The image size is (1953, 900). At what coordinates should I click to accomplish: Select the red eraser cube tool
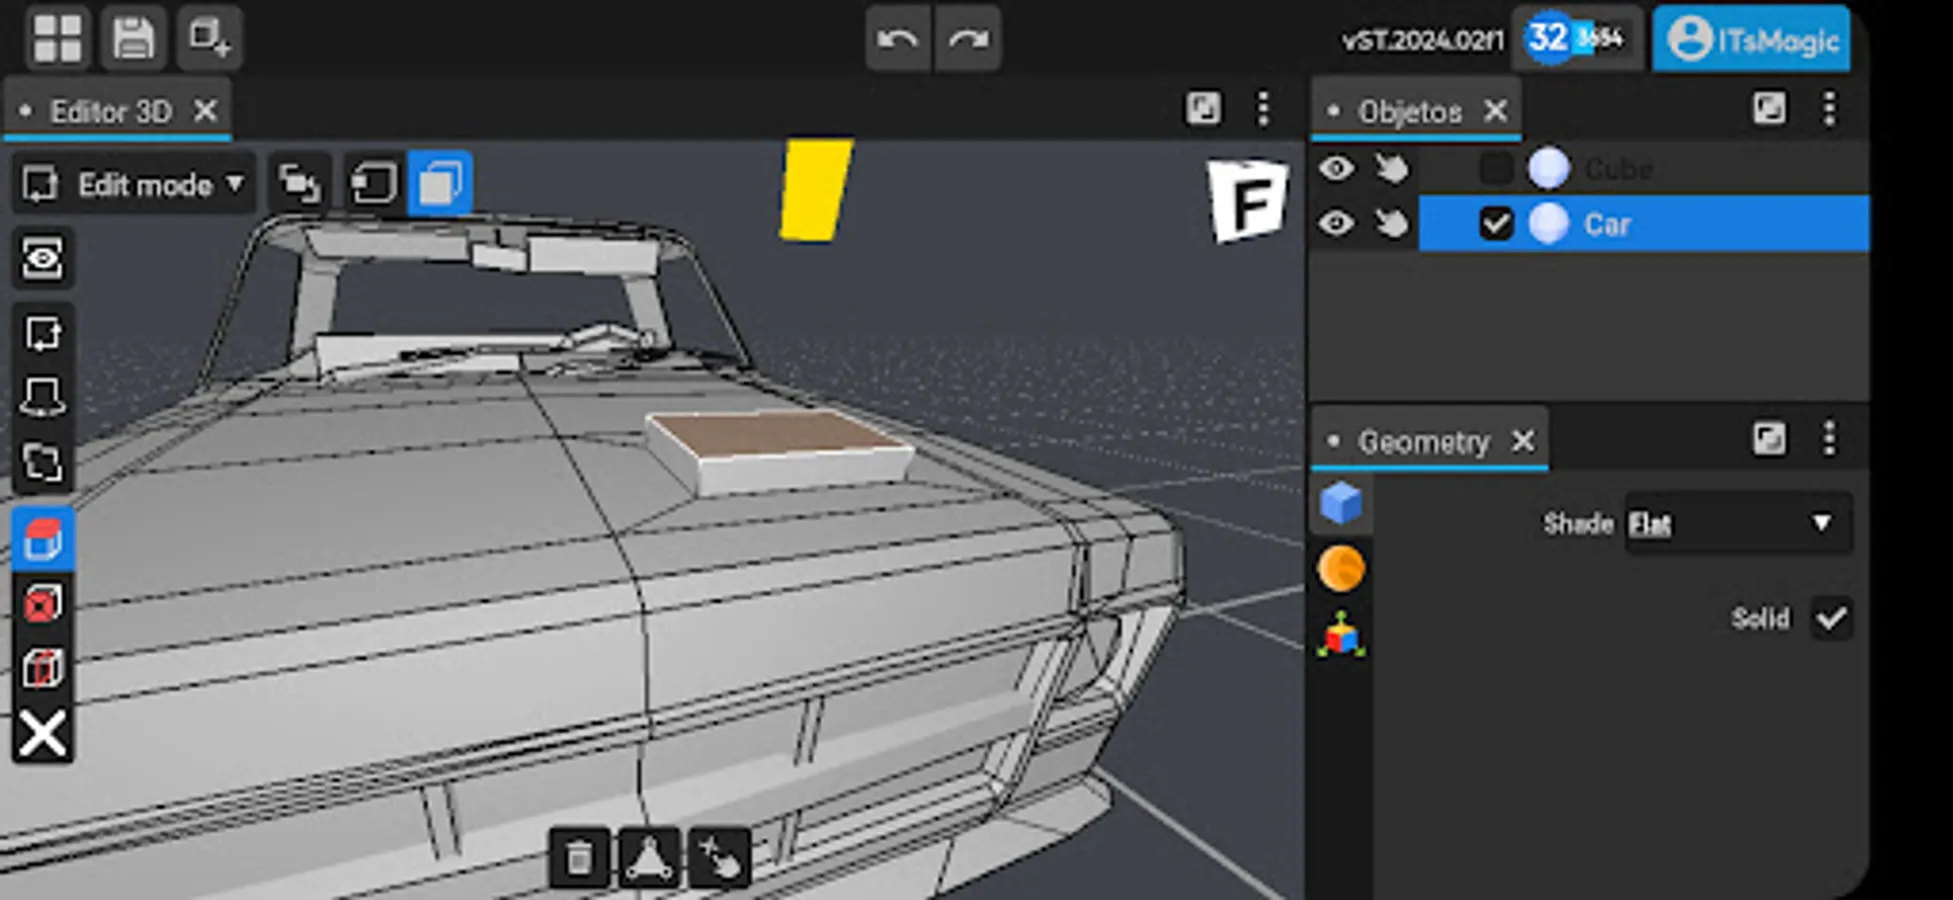pyautogui.click(x=43, y=604)
